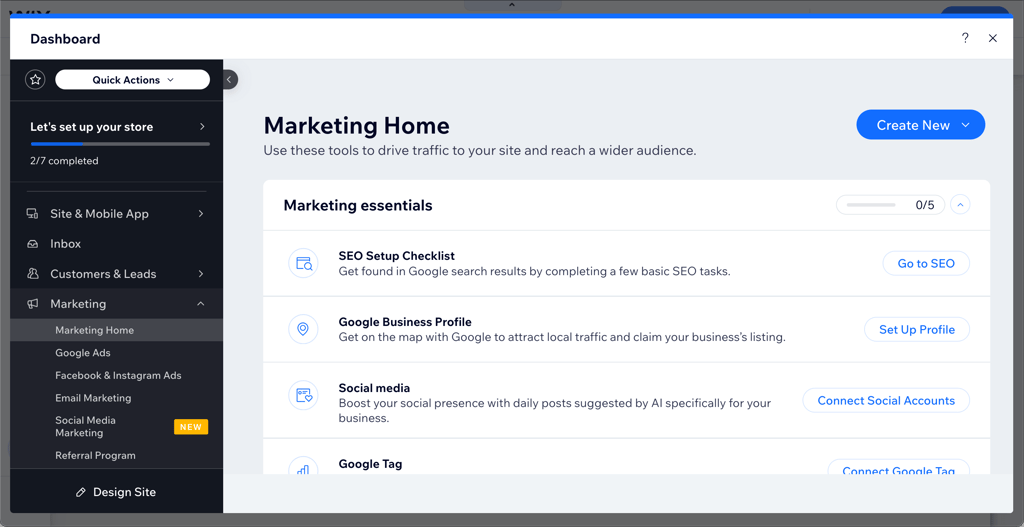Open Social Media Marketing item
Screen dimensions: 1024x527
(x=86, y=426)
